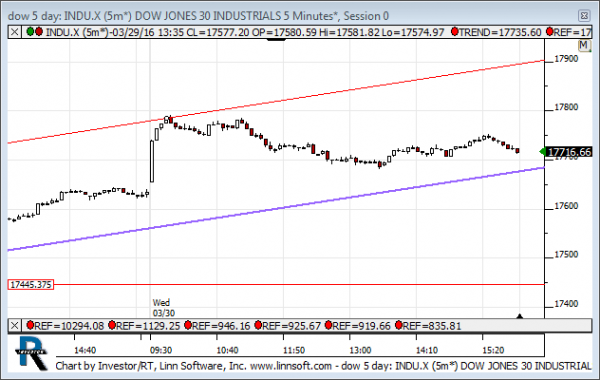The image size is (600, 380).
Task: Click the M button on the price scale
Action: point(583,46)
